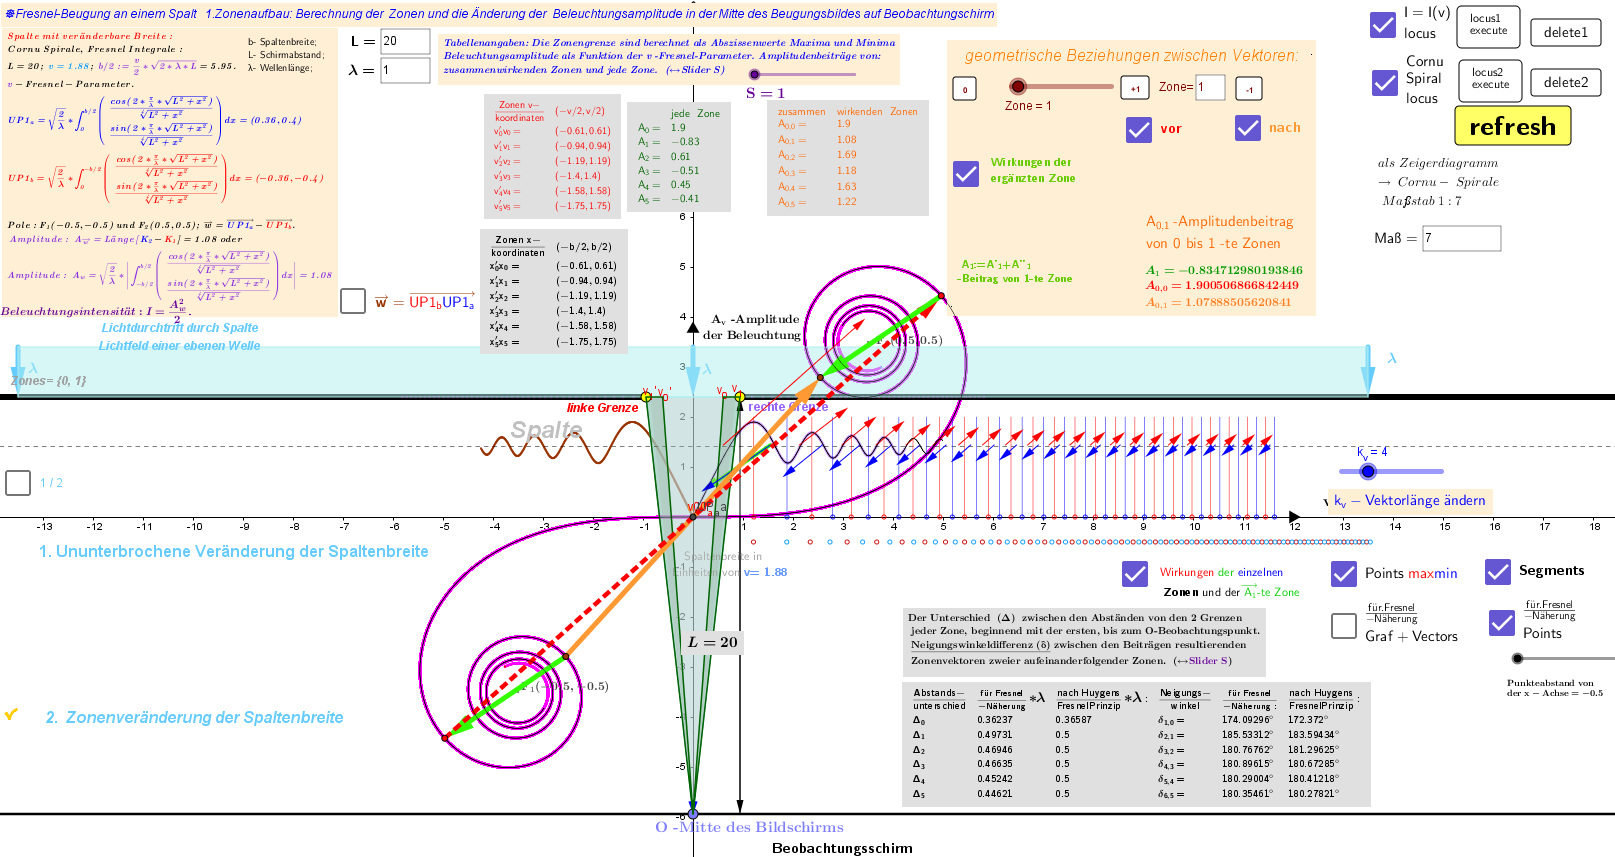Viewport: 1615px width, 857px height.
Task: Run the 'locus2 execute' button
Action: pos(1490,81)
